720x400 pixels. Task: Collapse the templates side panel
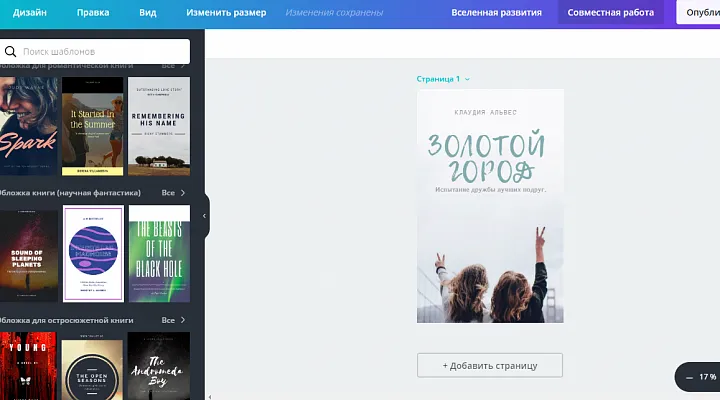[x=204, y=215]
